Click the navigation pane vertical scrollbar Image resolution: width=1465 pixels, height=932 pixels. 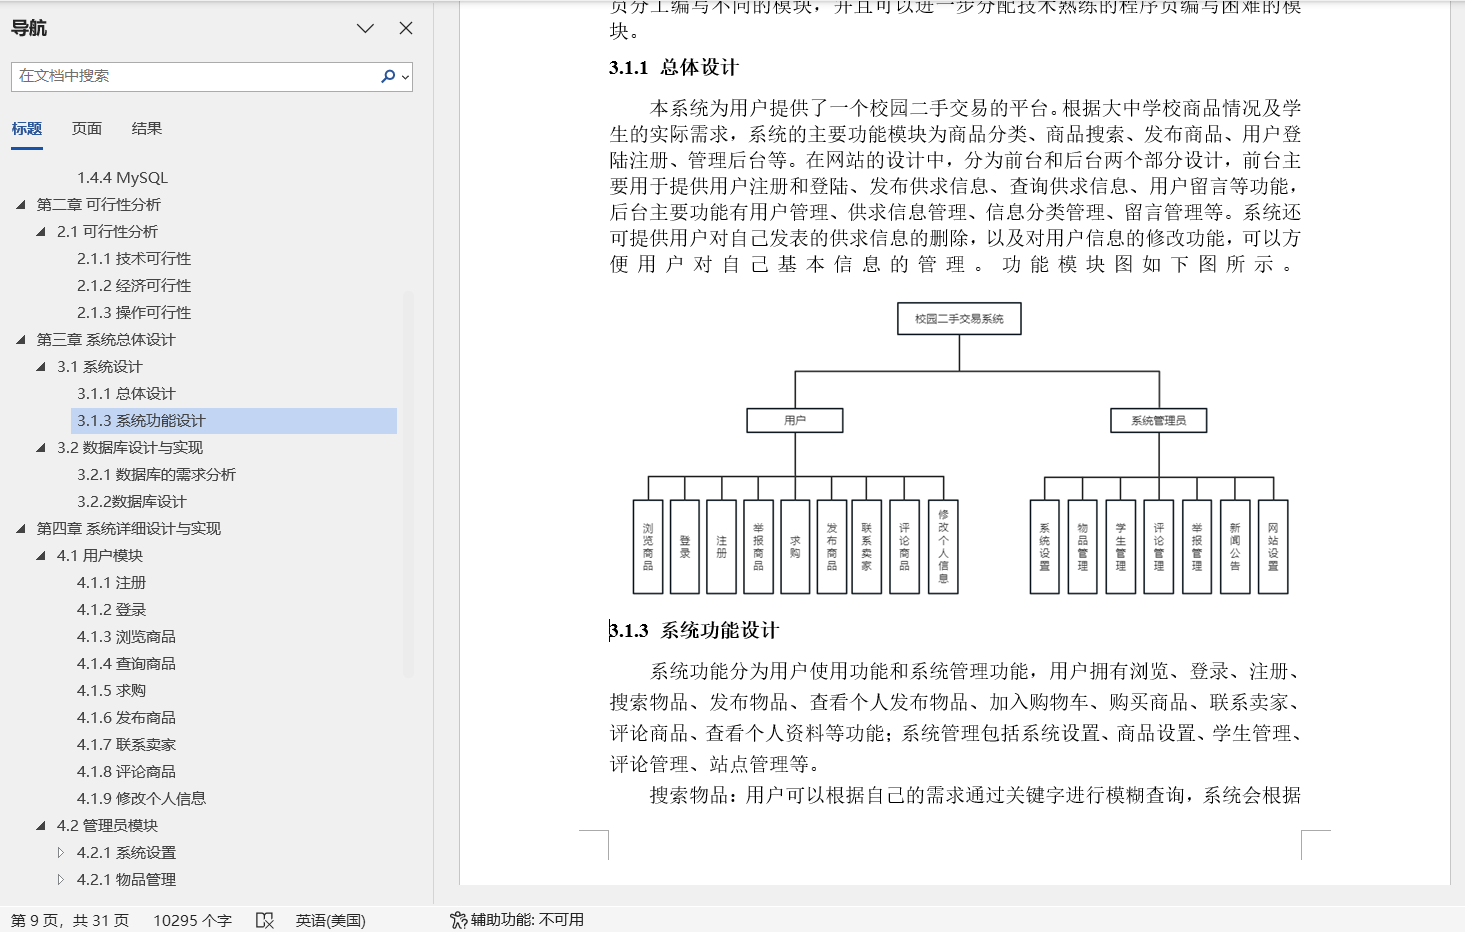(408, 485)
